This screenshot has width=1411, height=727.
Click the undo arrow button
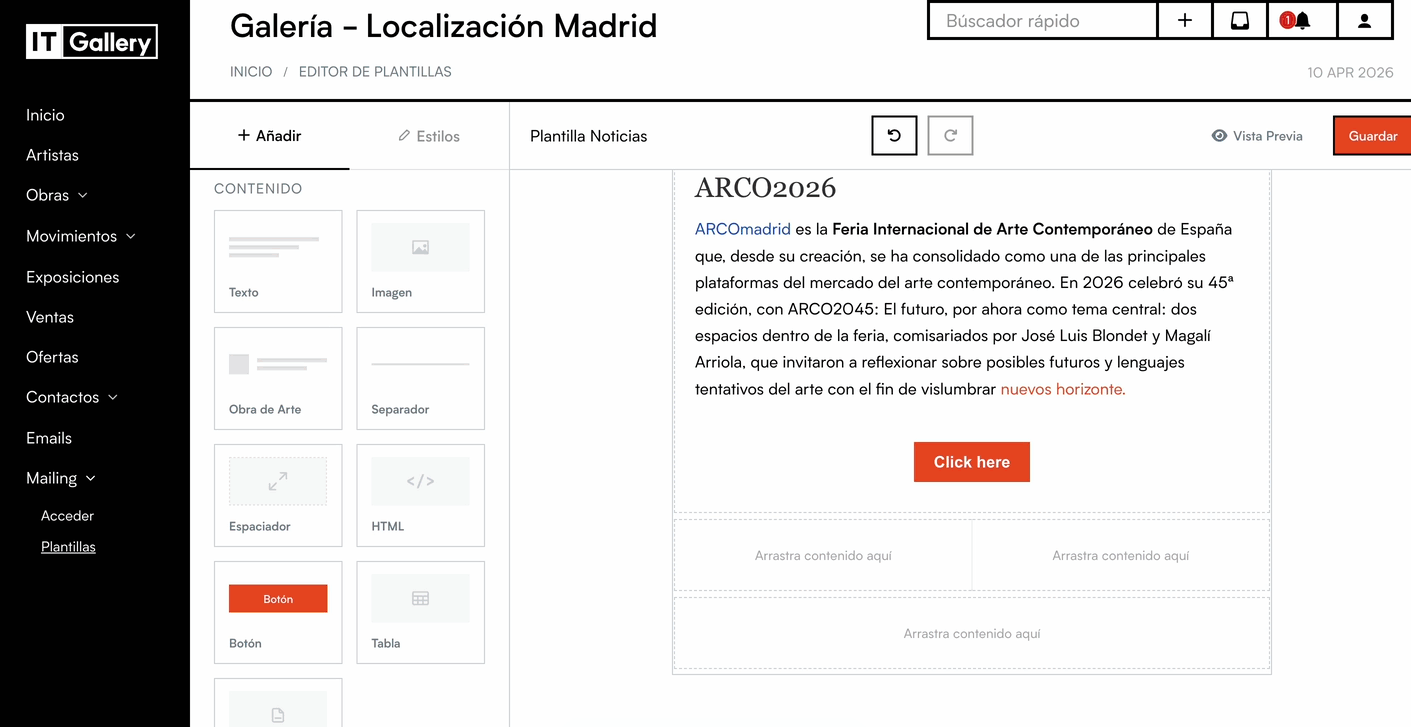point(894,136)
